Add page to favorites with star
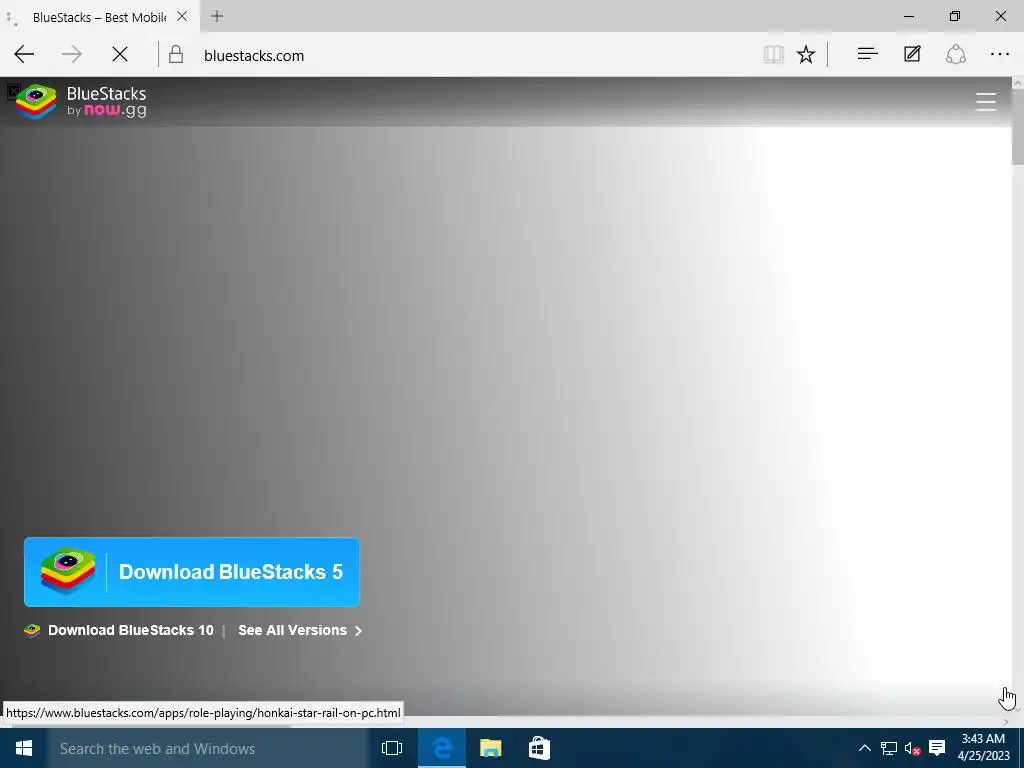1024x768 pixels. (806, 54)
